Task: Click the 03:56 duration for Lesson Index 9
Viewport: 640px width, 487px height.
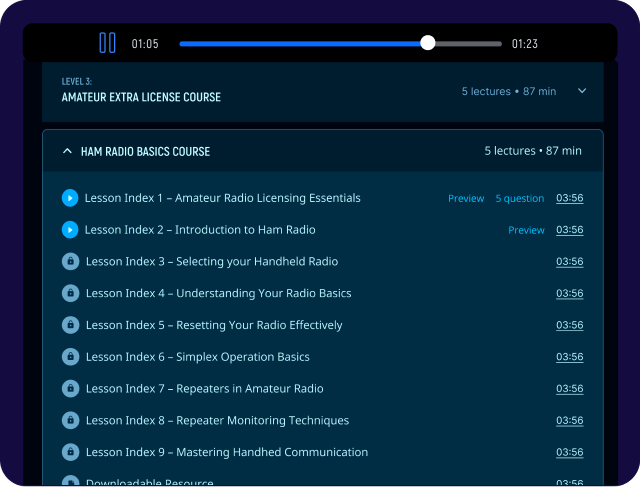Action: tap(569, 452)
